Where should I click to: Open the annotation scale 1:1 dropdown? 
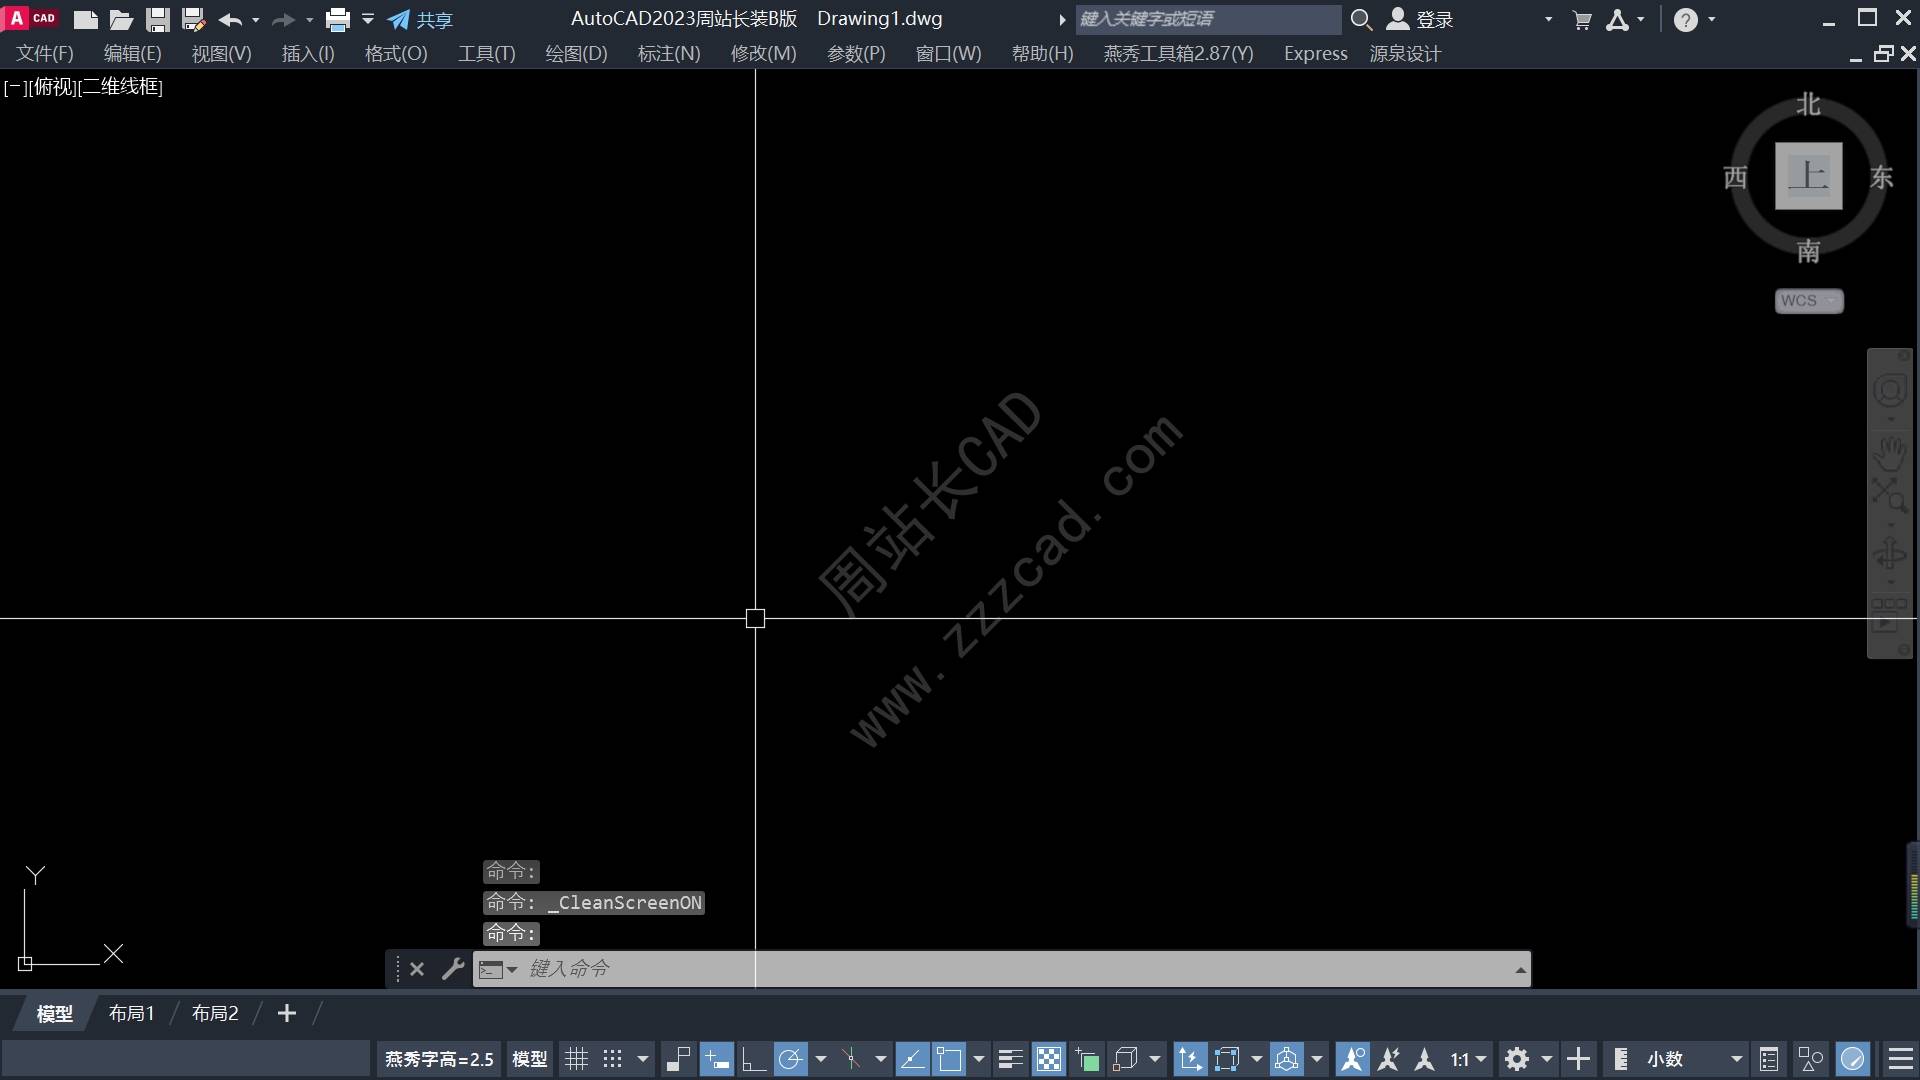(1469, 1059)
